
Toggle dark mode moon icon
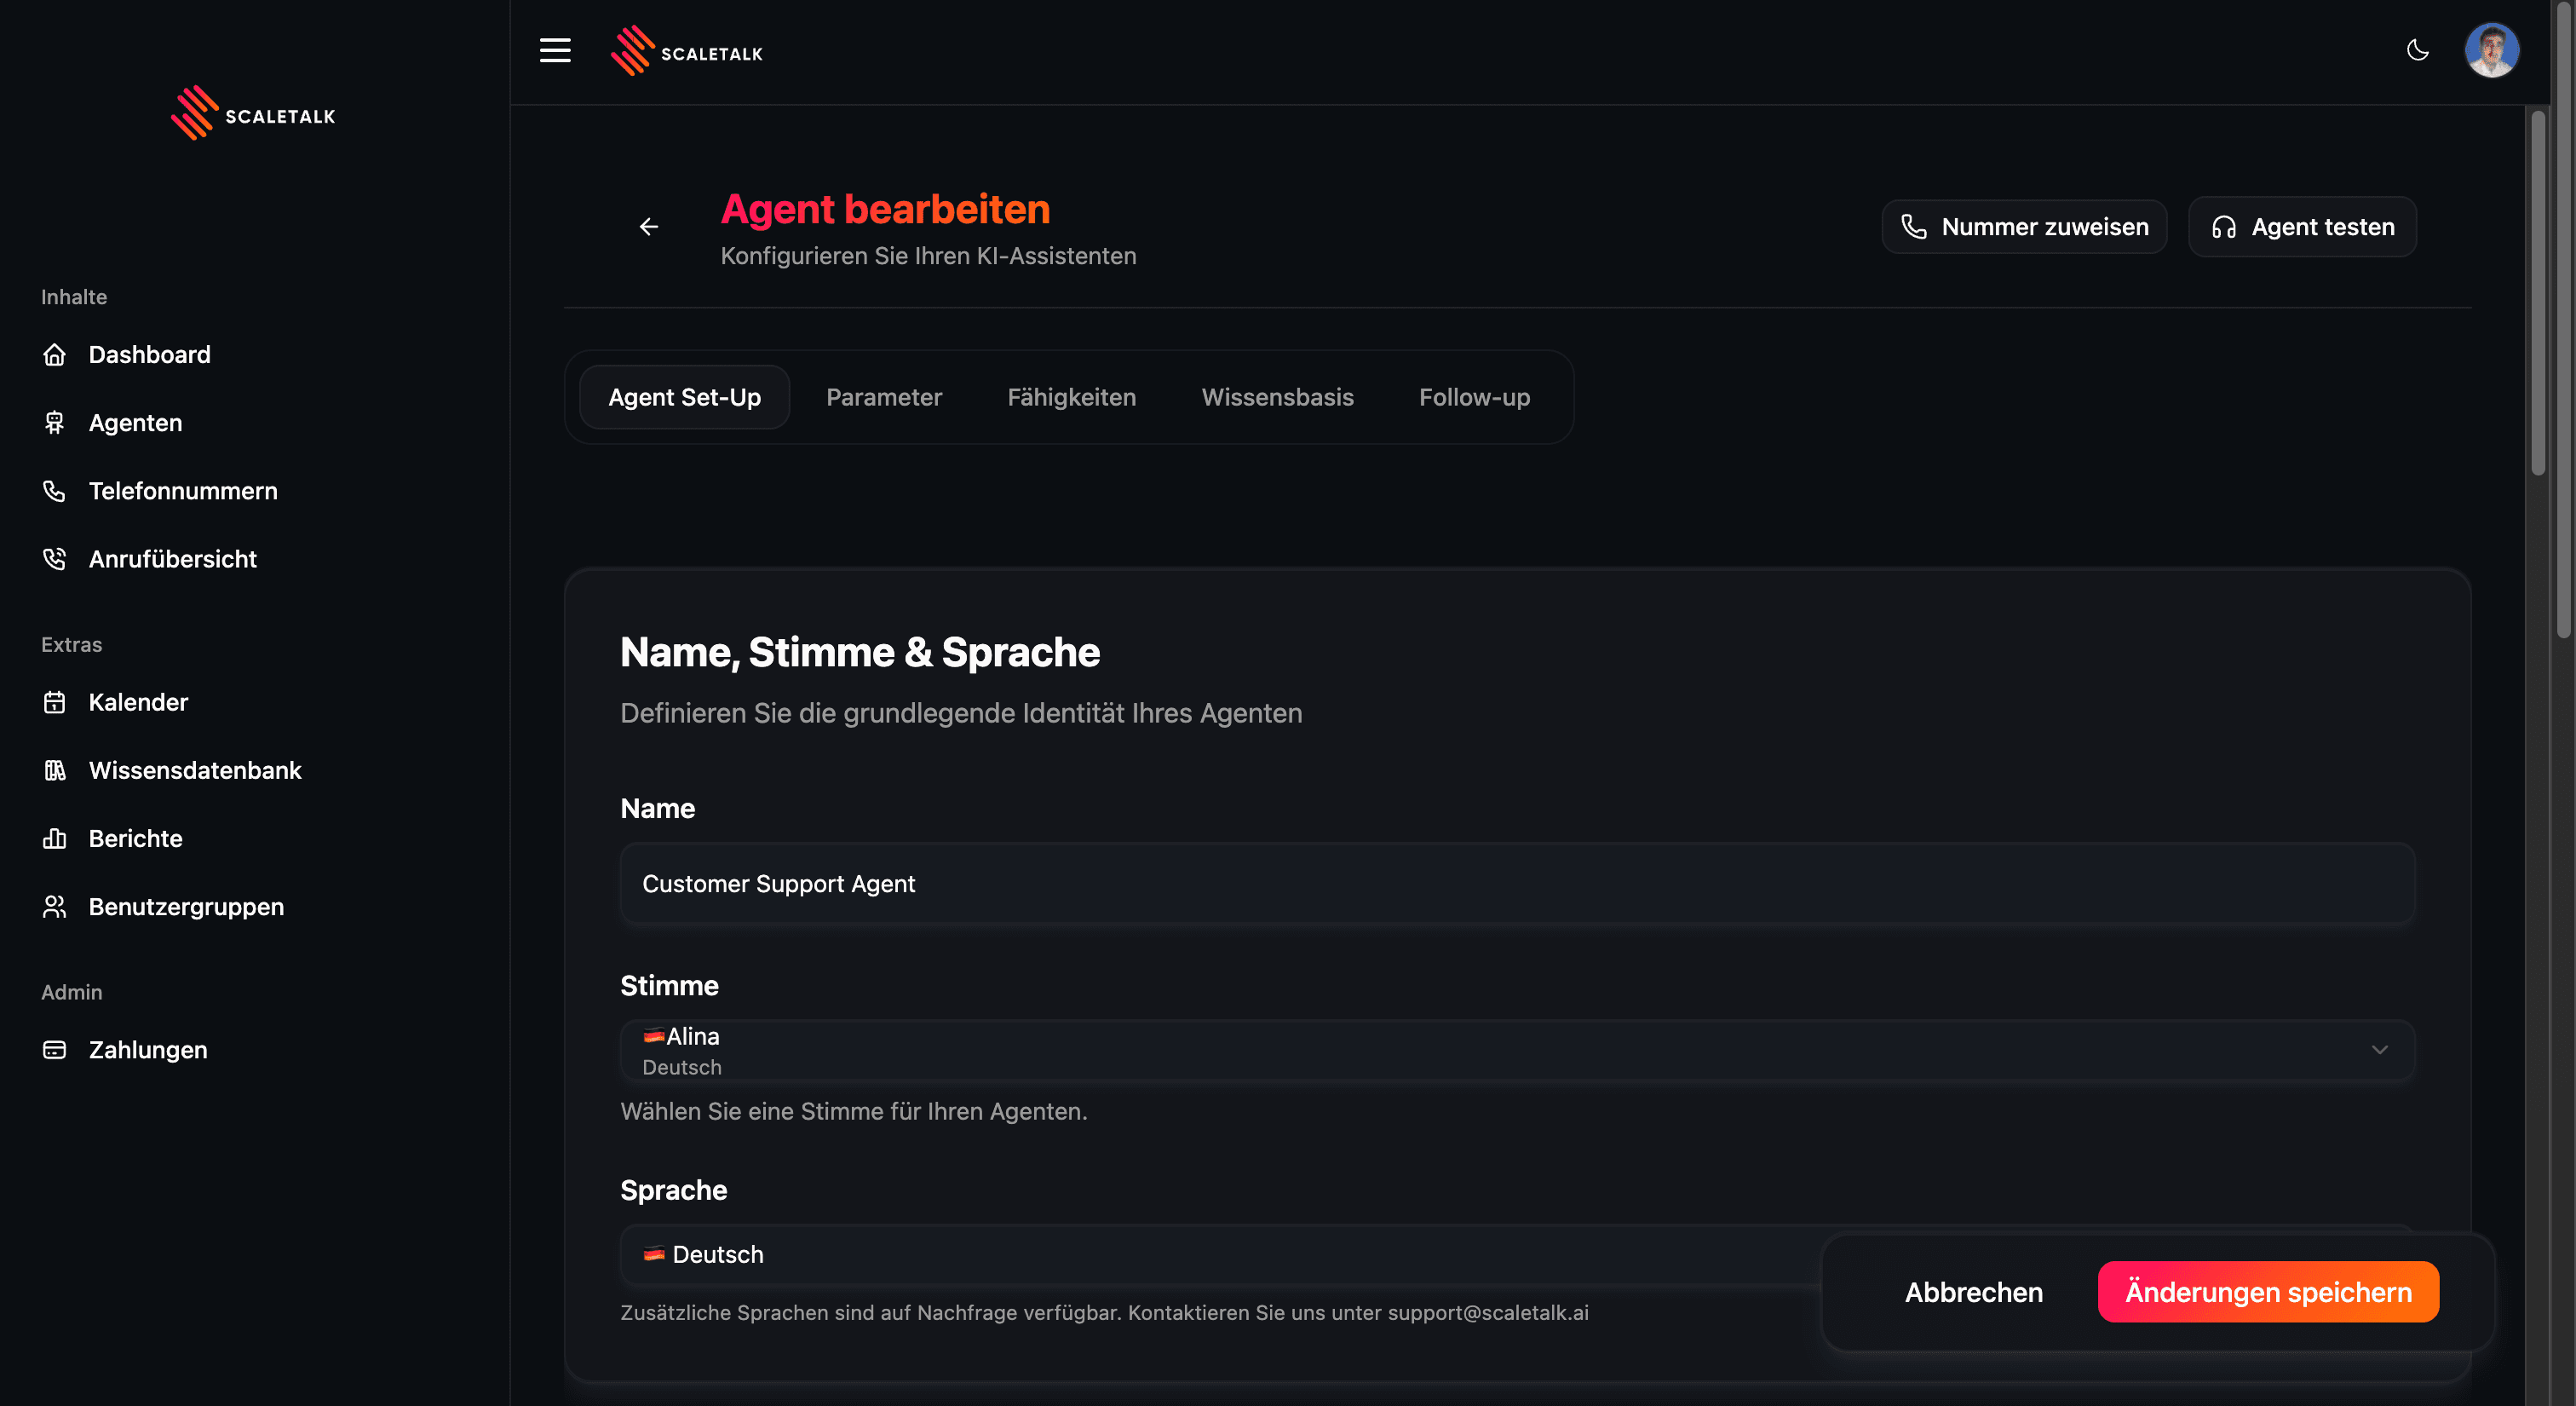click(x=2417, y=51)
